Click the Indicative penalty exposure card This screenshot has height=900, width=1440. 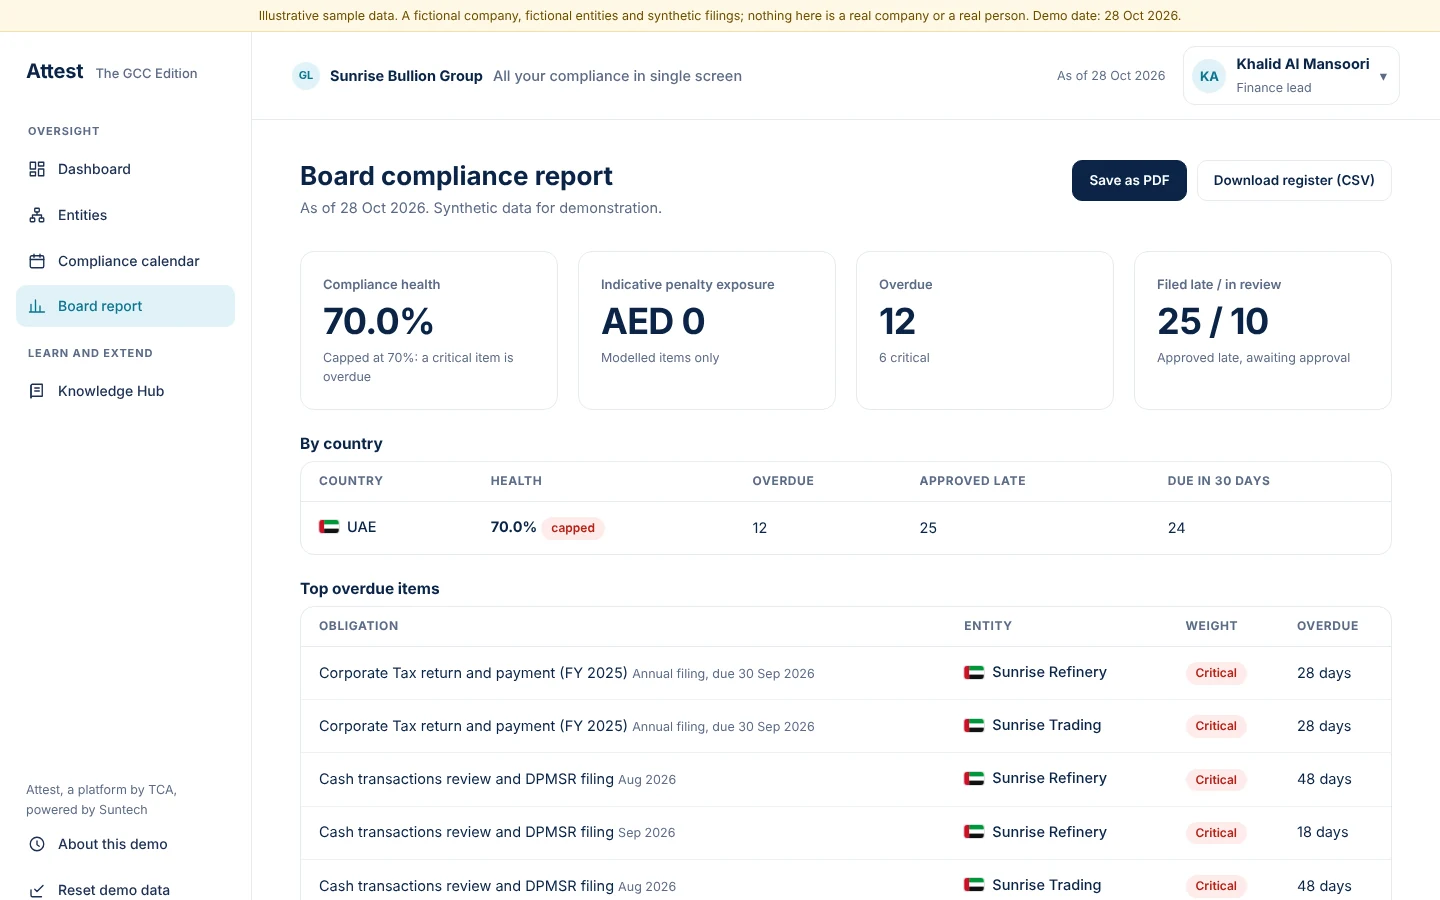(707, 330)
